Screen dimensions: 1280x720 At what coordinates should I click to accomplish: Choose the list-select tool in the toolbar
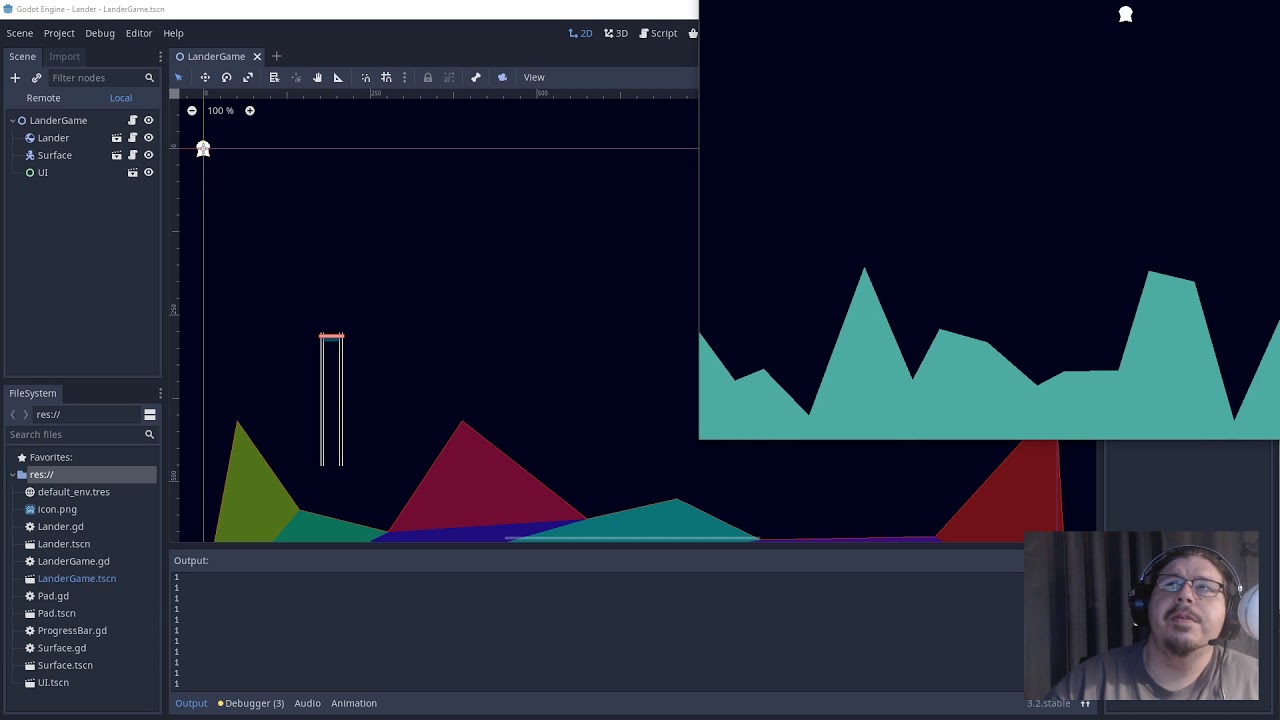[x=274, y=78]
